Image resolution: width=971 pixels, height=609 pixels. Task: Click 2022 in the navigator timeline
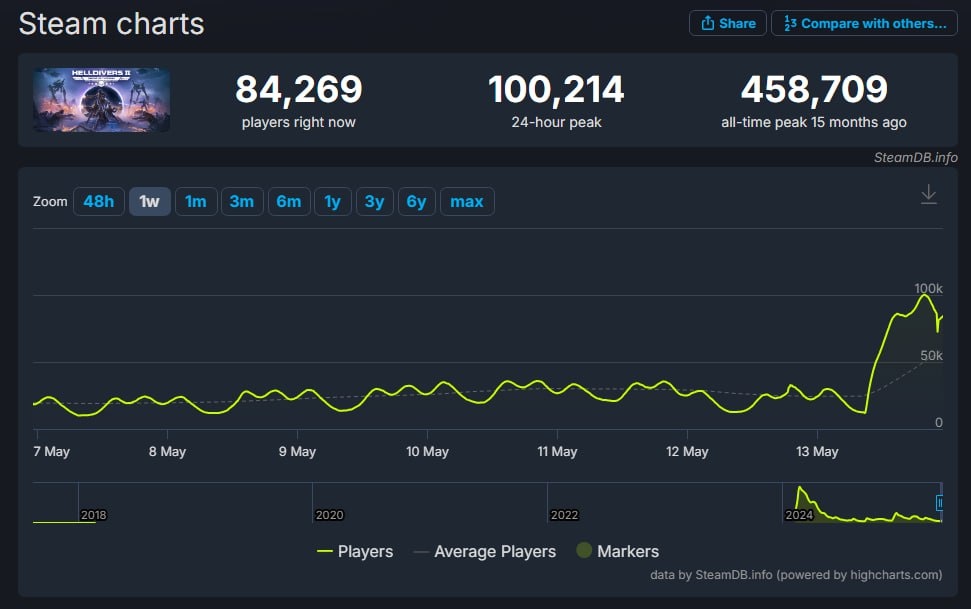(564, 515)
